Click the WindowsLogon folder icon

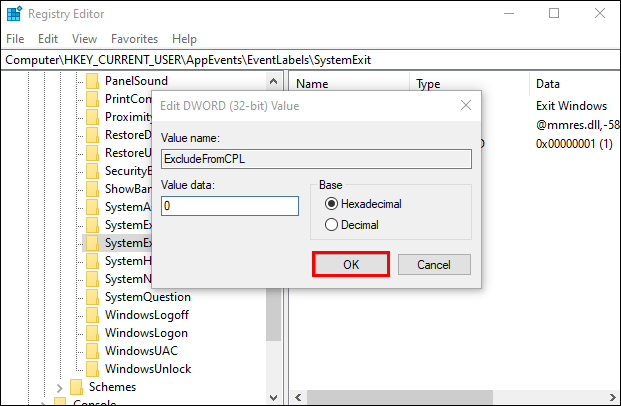92,333
